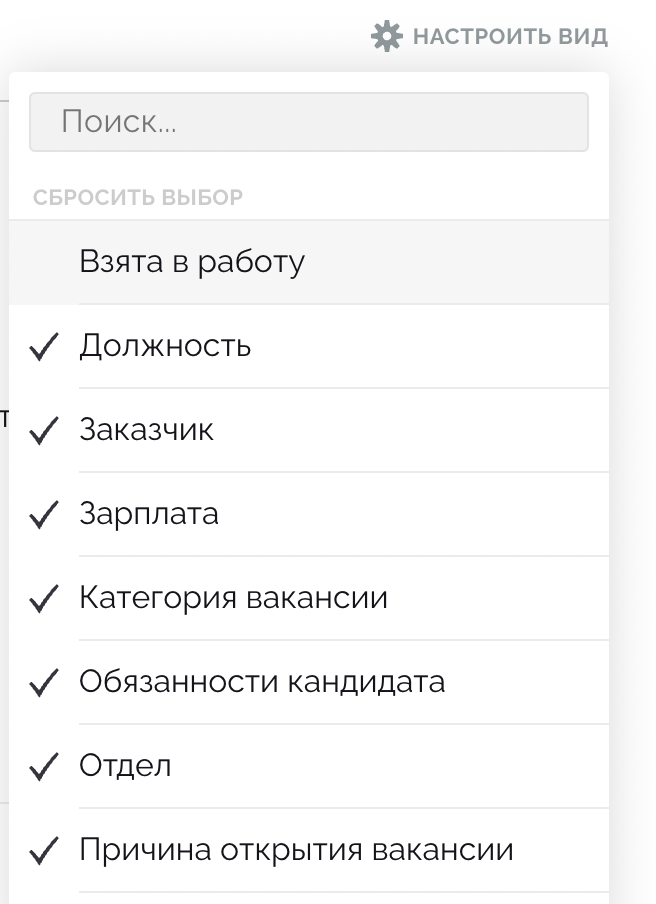This screenshot has width=656, height=904.
Task: Toggle Причина открытия вакансии column
Action: click(309, 850)
